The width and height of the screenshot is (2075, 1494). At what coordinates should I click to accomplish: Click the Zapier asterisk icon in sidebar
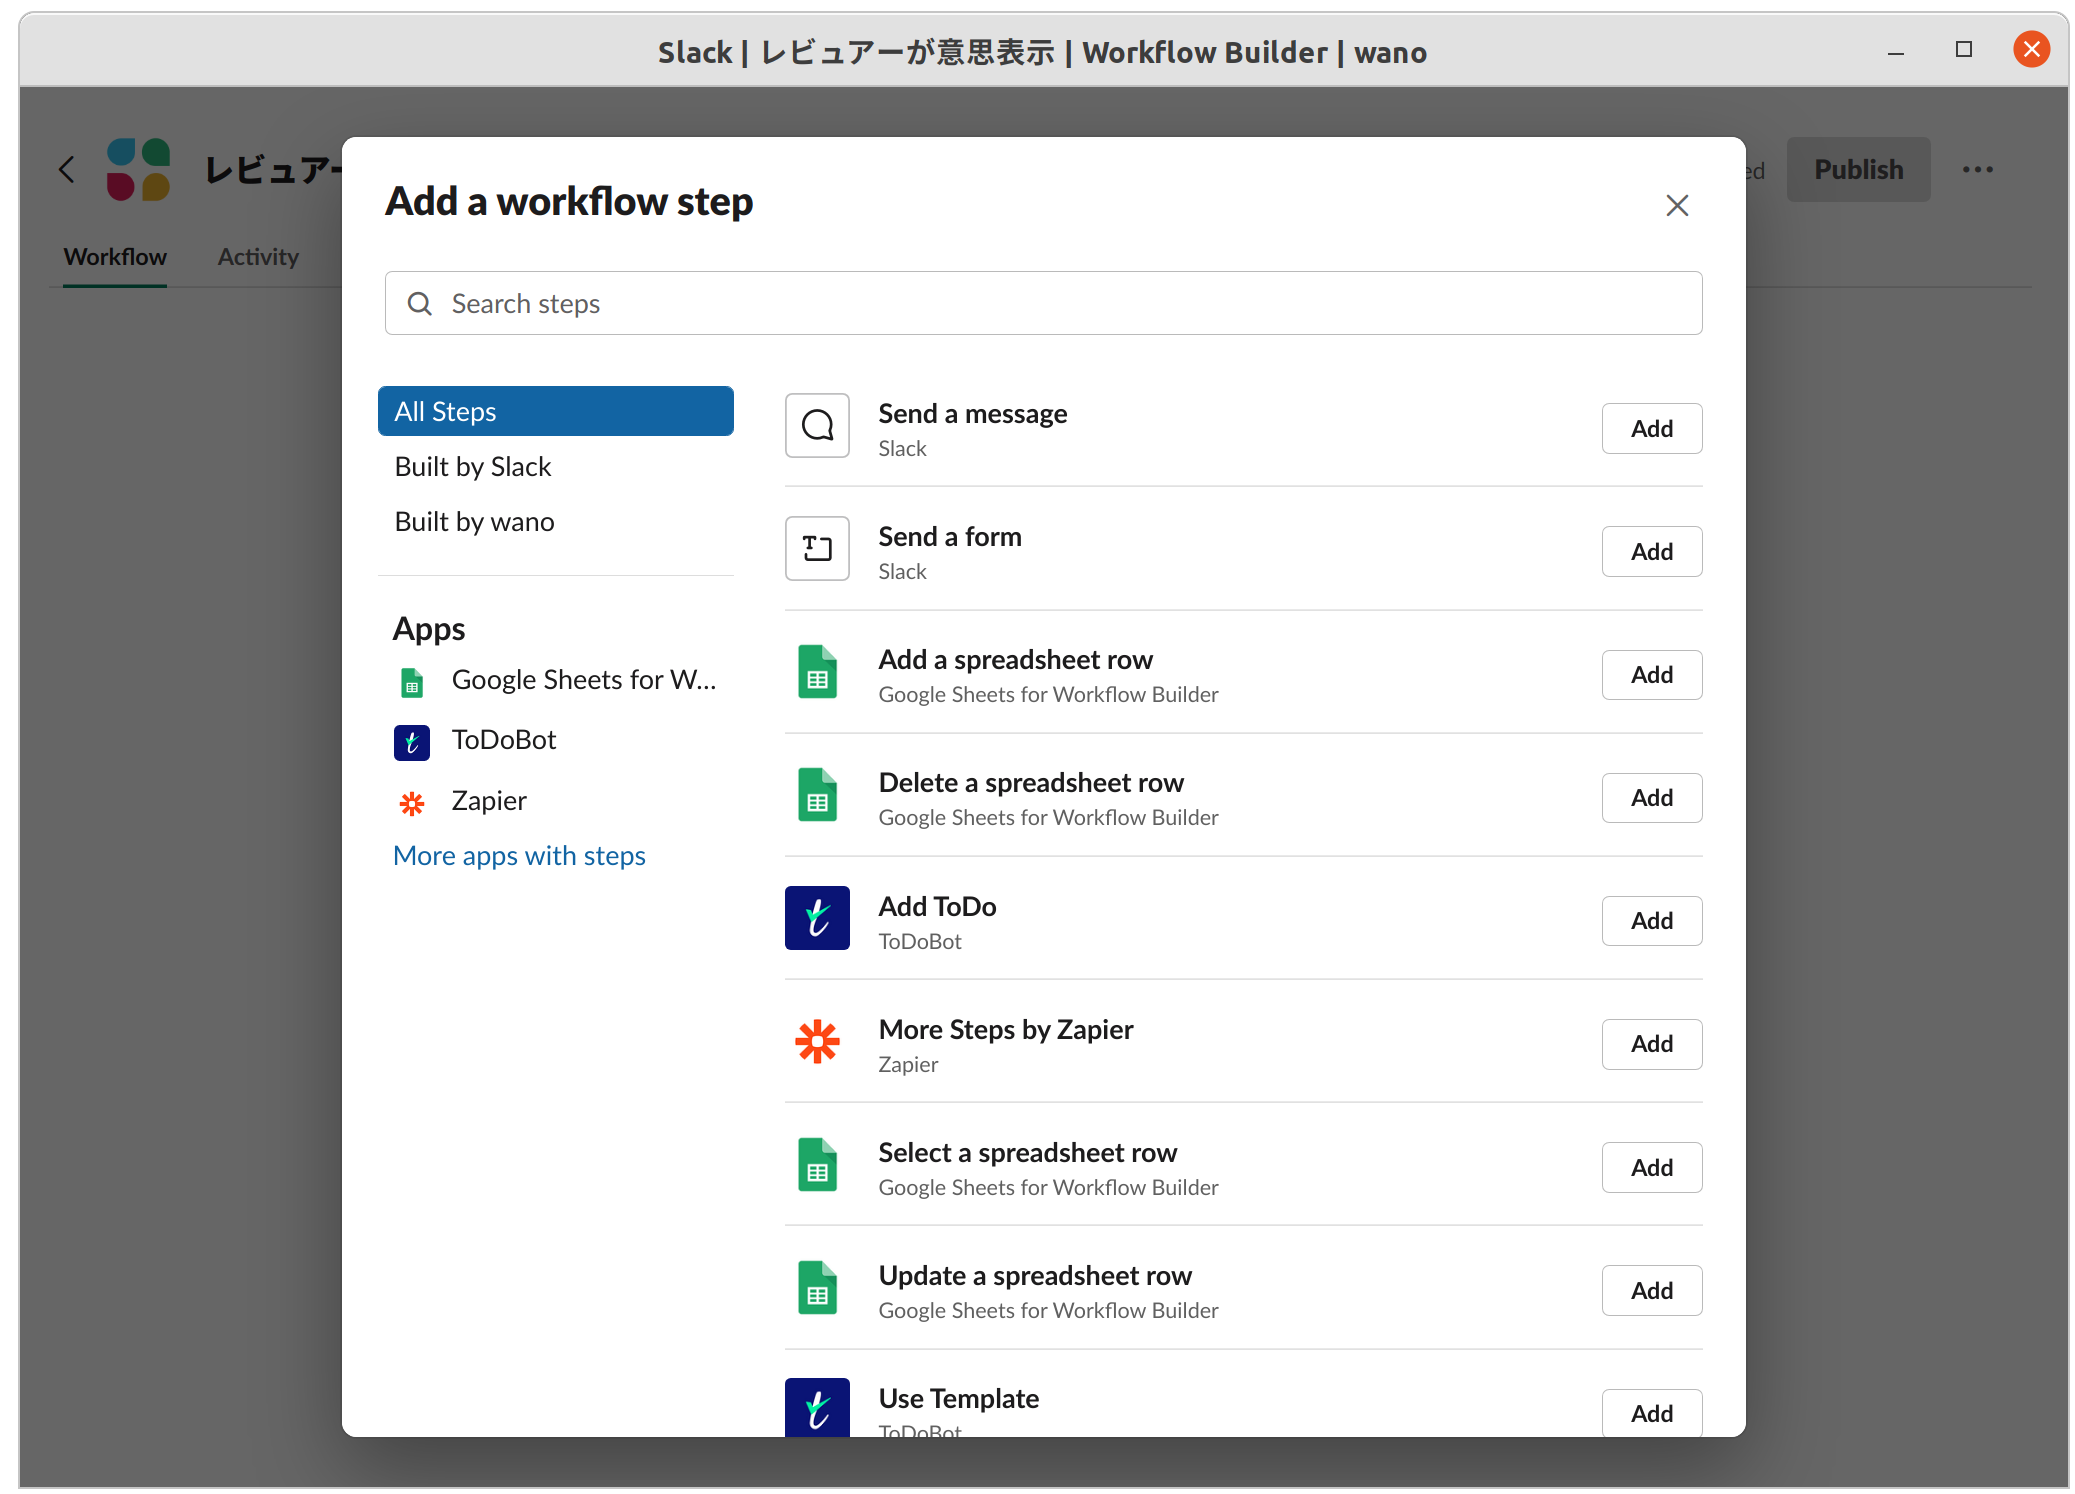(411, 803)
